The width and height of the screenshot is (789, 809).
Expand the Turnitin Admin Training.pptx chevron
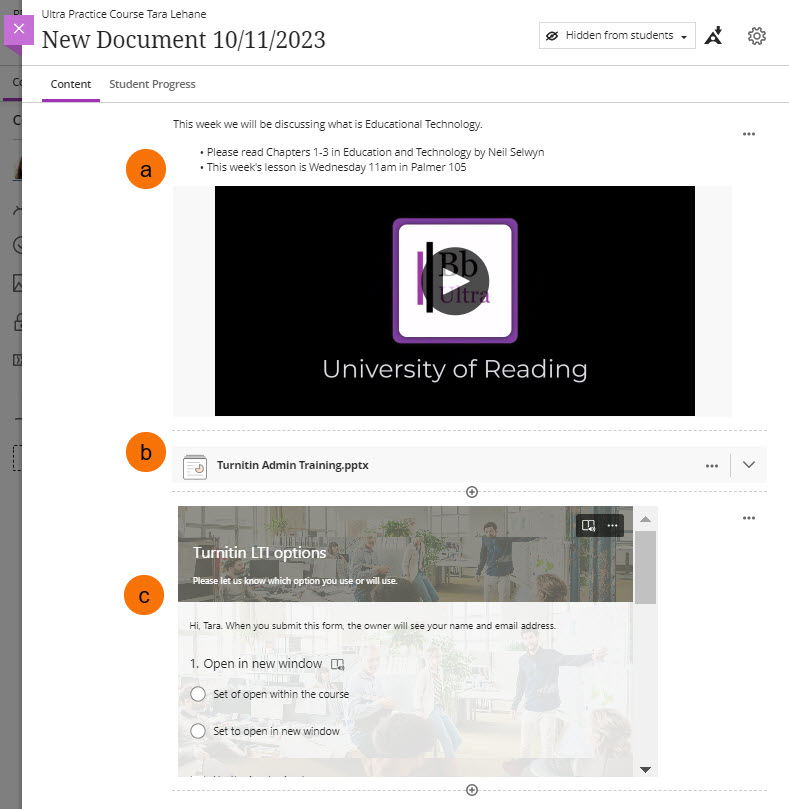click(749, 466)
